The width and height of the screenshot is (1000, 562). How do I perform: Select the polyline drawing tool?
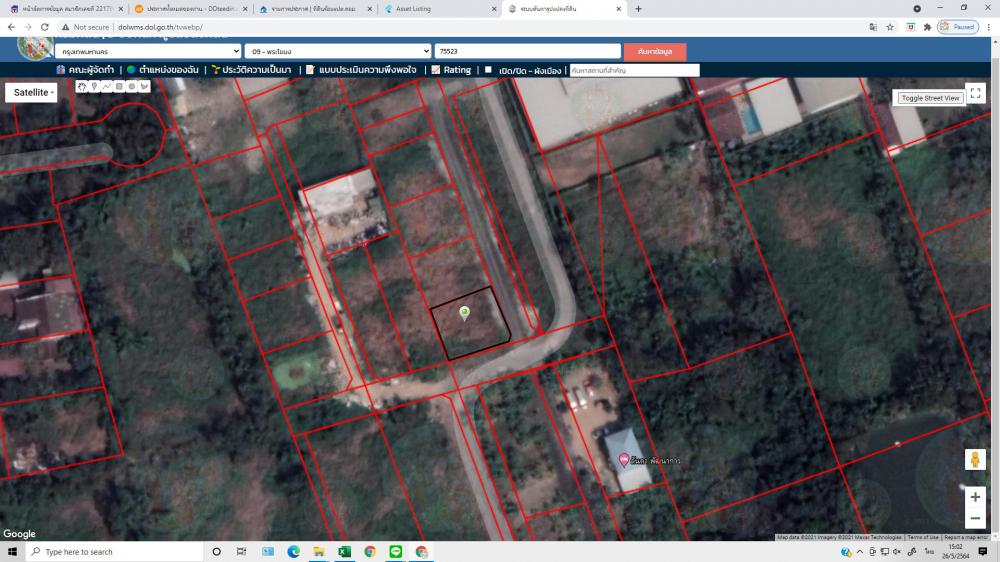107,87
